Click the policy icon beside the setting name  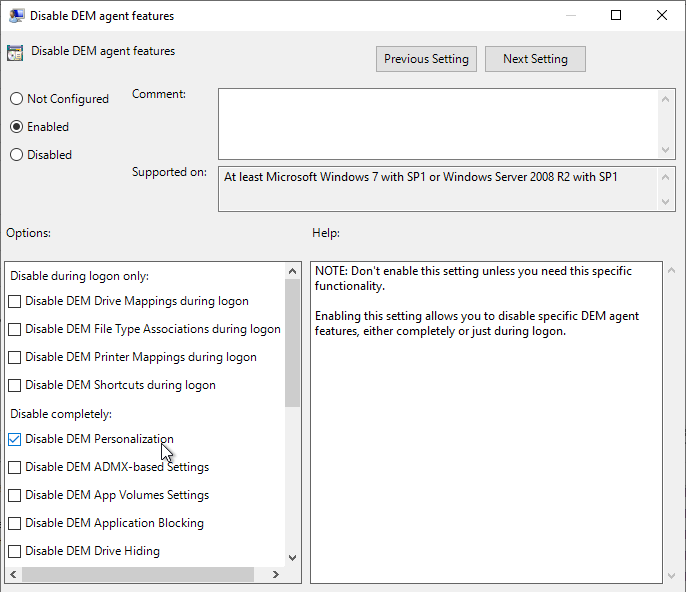15,53
